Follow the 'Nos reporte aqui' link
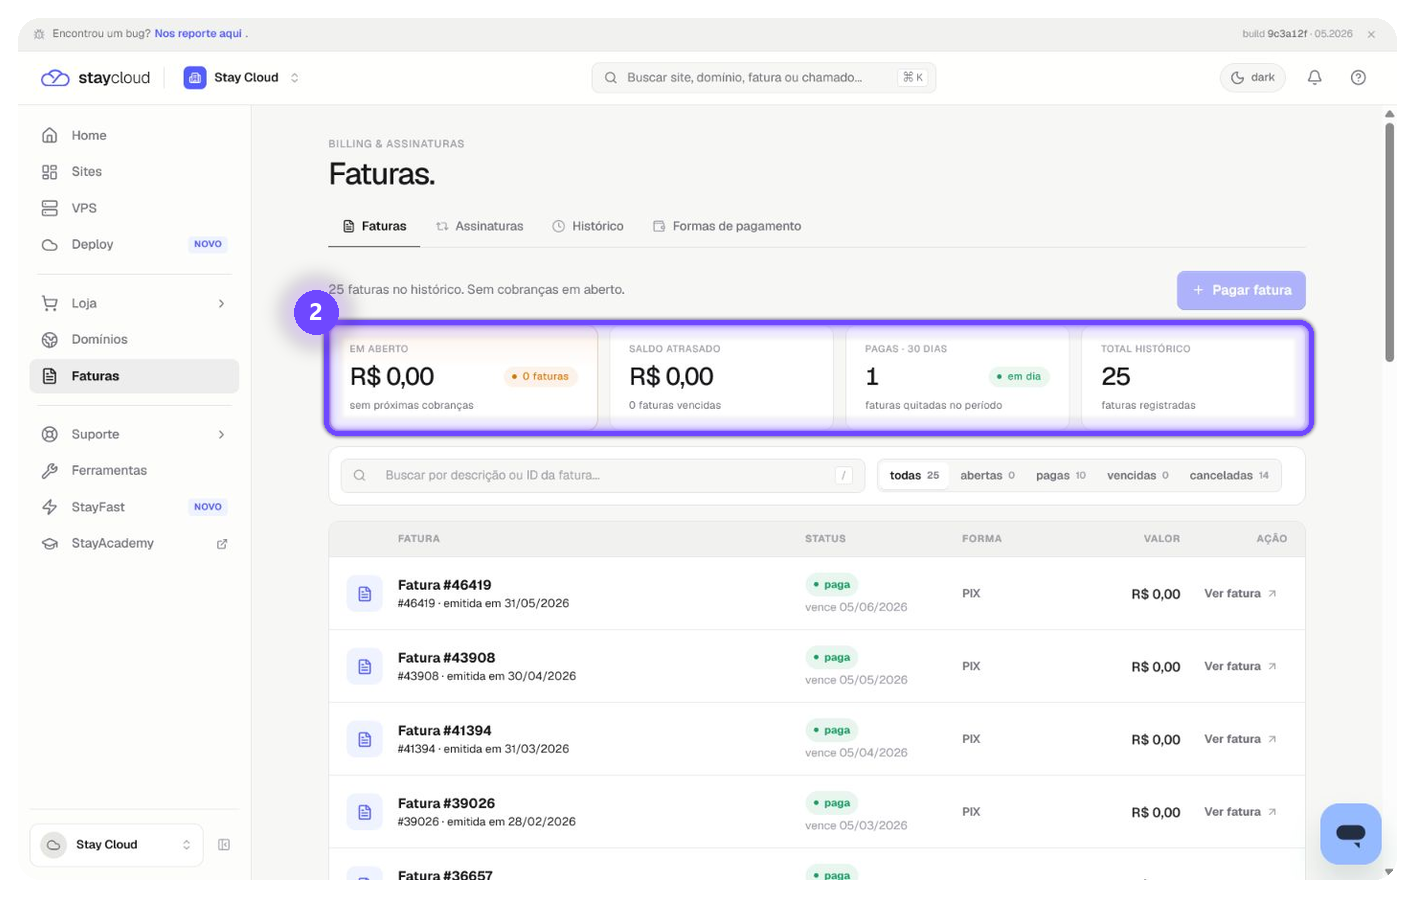Image resolution: width=1415 pixels, height=898 pixels. pyautogui.click(x=198, y=33)
